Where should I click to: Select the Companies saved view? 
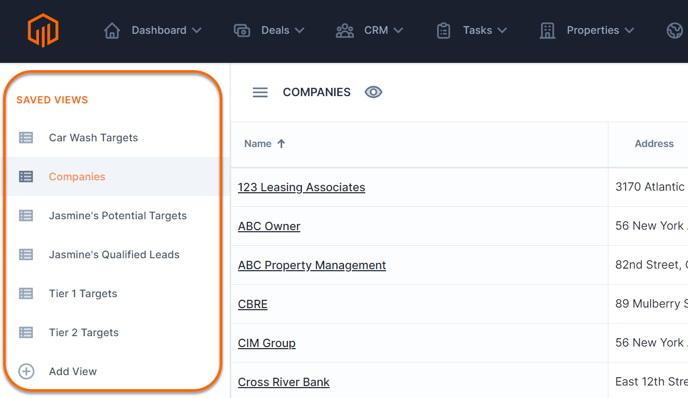(77, 176)
